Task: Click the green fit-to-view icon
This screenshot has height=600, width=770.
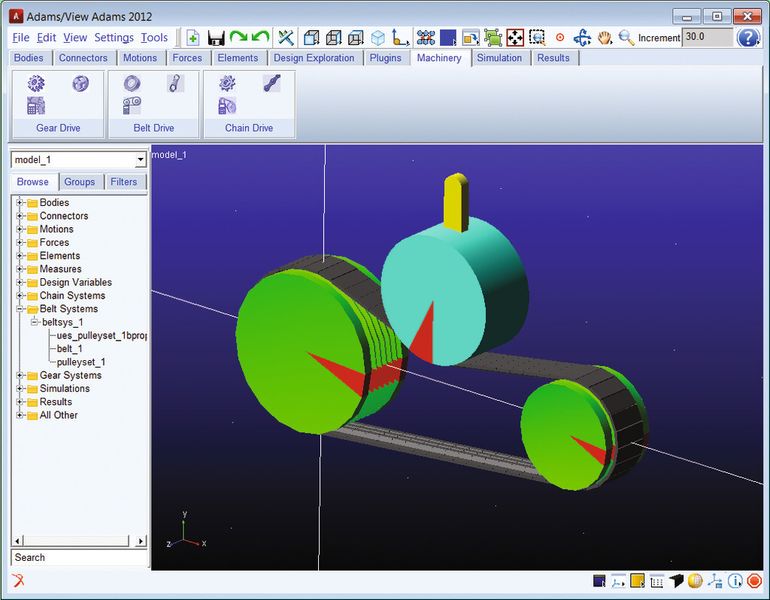Action: [x=493, y=38]
